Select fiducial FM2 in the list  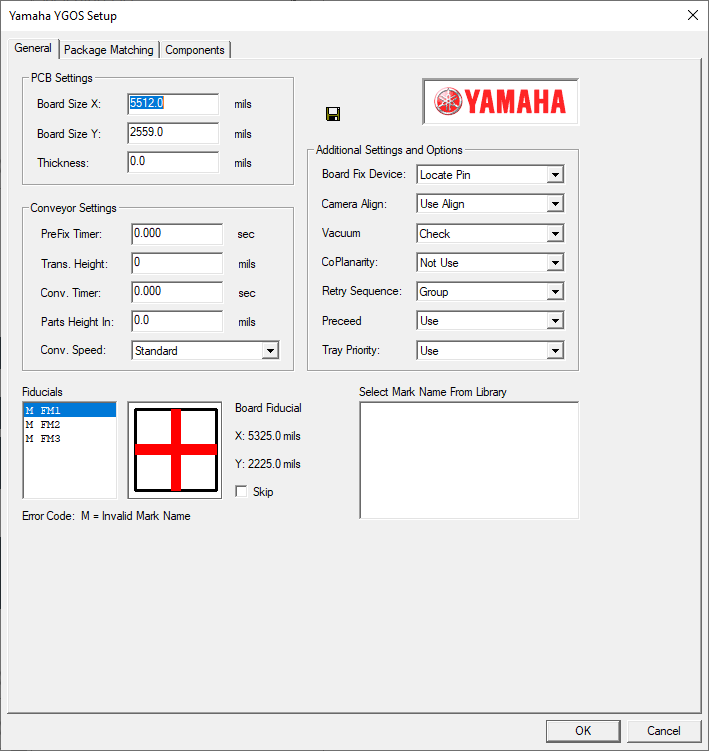coord(70,424)
